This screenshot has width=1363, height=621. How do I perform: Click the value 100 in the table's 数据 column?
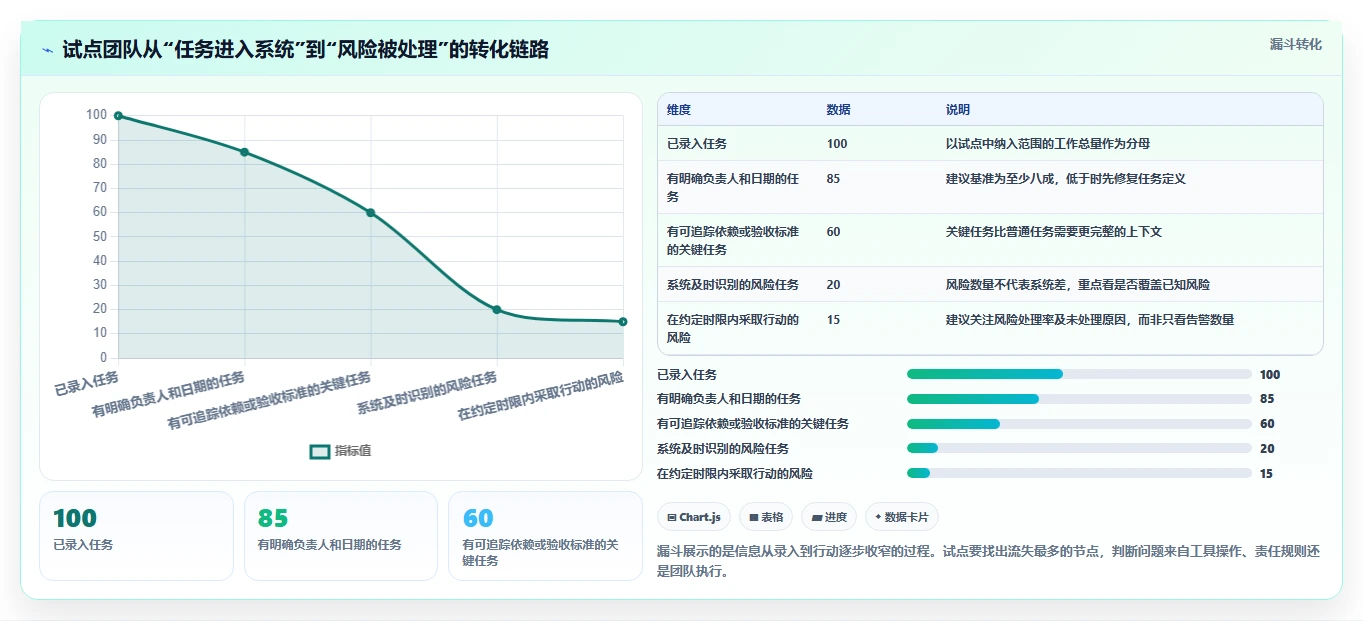pyautogui.click(x=837, y=144)
